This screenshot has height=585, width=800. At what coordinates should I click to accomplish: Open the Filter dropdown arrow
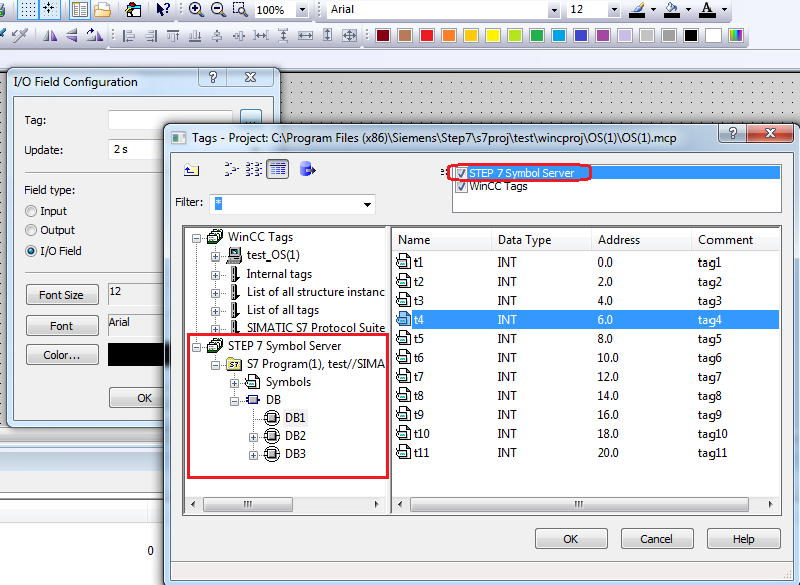pyautogui.click(x=367, y=205)
